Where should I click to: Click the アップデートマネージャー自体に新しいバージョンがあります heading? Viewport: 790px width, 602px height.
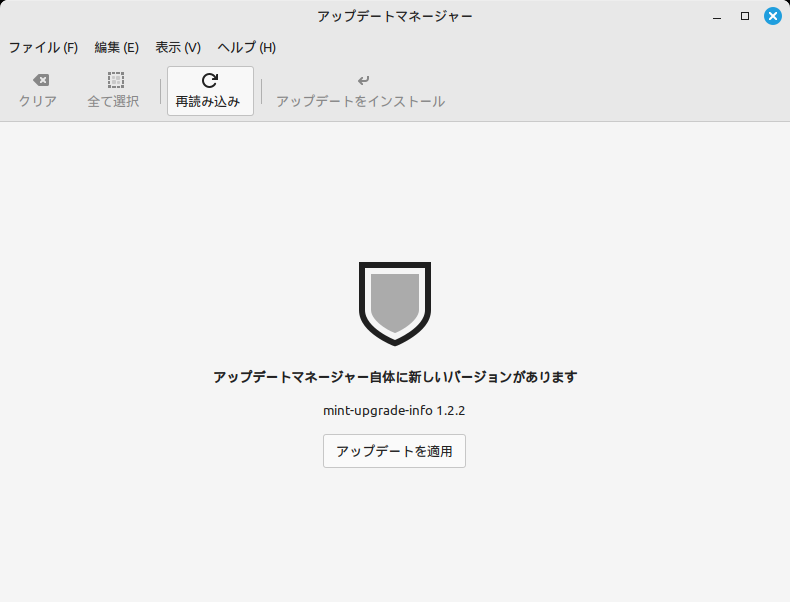click(x=395, y=377)
